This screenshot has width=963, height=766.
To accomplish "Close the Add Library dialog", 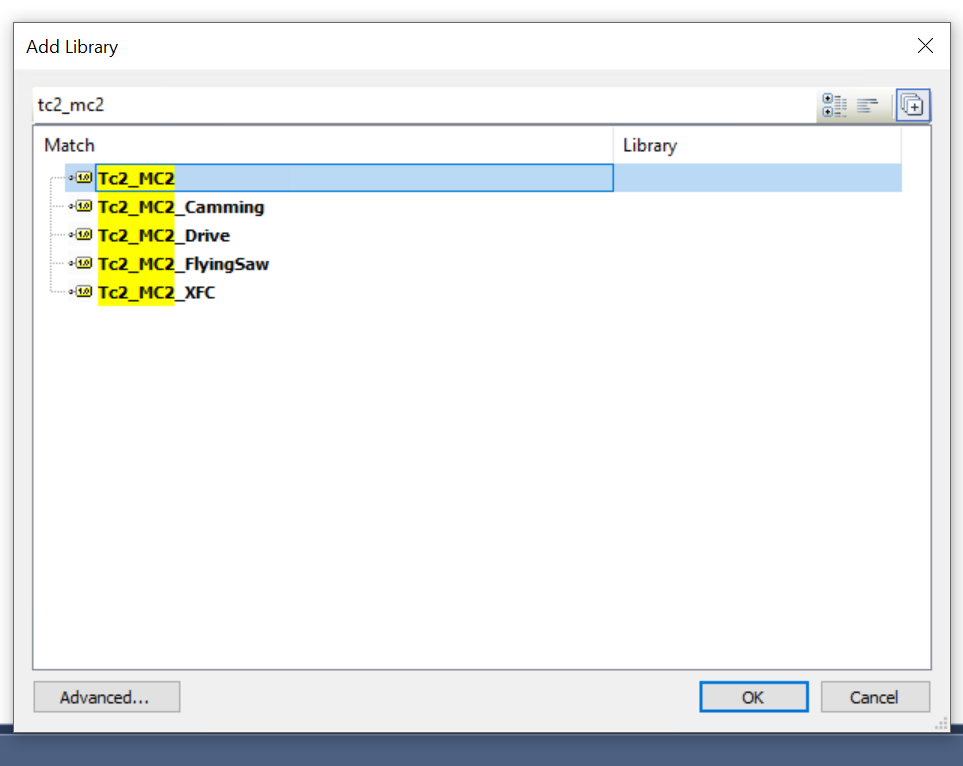I will click(x=925, y=46).
